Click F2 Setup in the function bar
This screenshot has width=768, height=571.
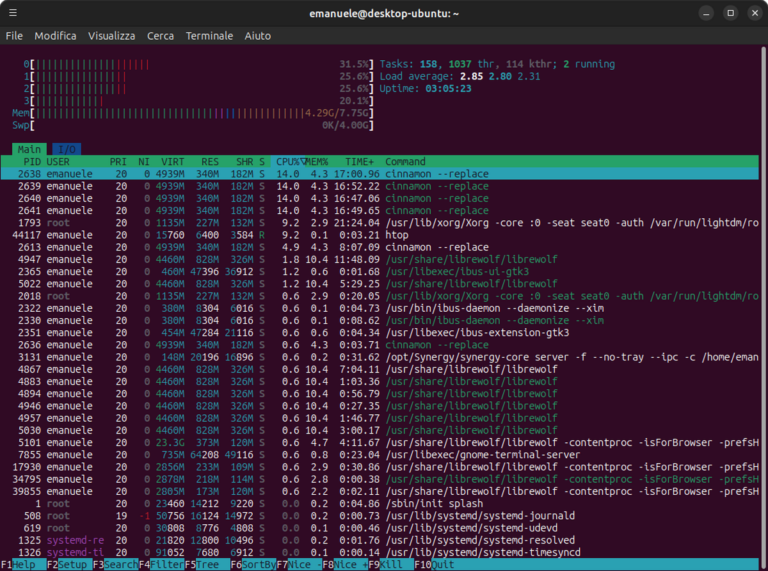click(69, 564)
